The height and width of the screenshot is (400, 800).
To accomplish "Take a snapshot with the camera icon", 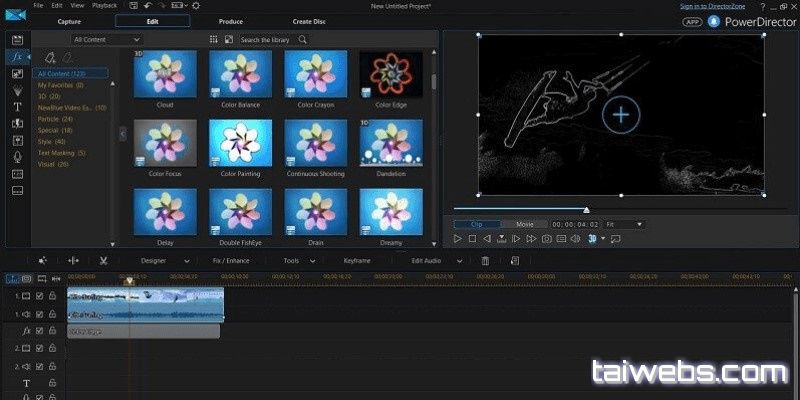I will tap(547, 239).
